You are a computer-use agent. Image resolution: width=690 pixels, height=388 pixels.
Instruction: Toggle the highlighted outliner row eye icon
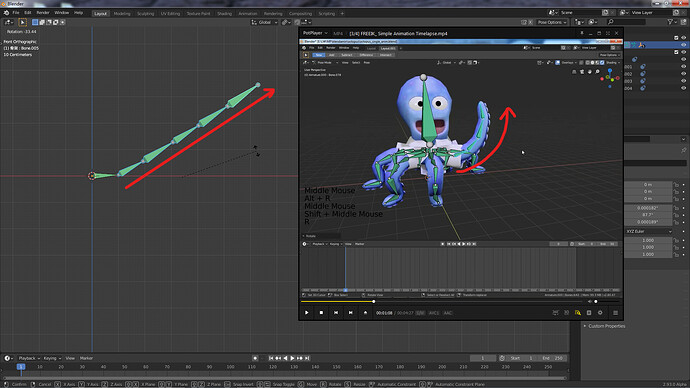[683, 45]
